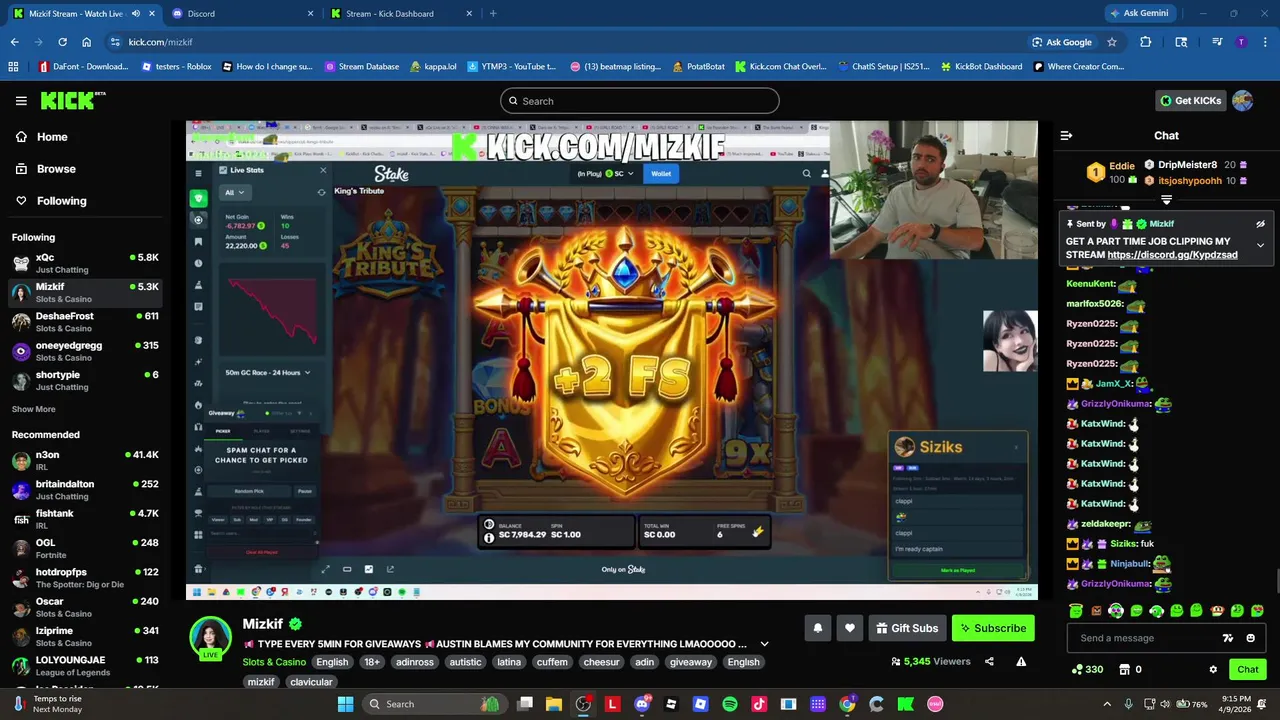Click the green Subscribe button

[x=993, y=628]
